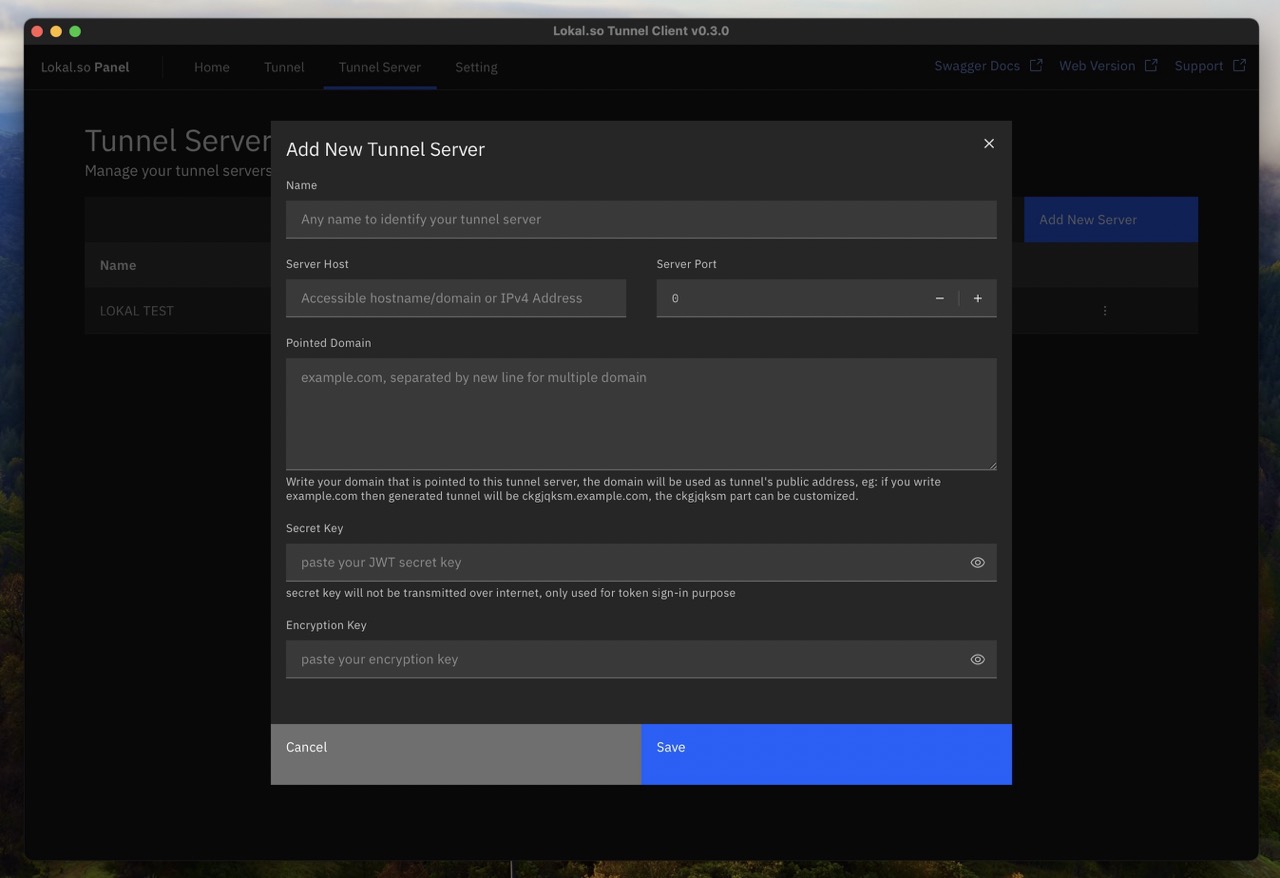
Task: Switch to the Home tab
Action: [211, 67]
